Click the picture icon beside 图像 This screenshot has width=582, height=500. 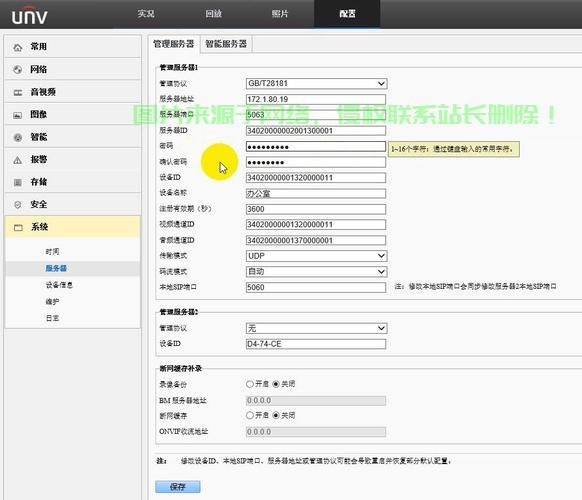pos(17,115)
